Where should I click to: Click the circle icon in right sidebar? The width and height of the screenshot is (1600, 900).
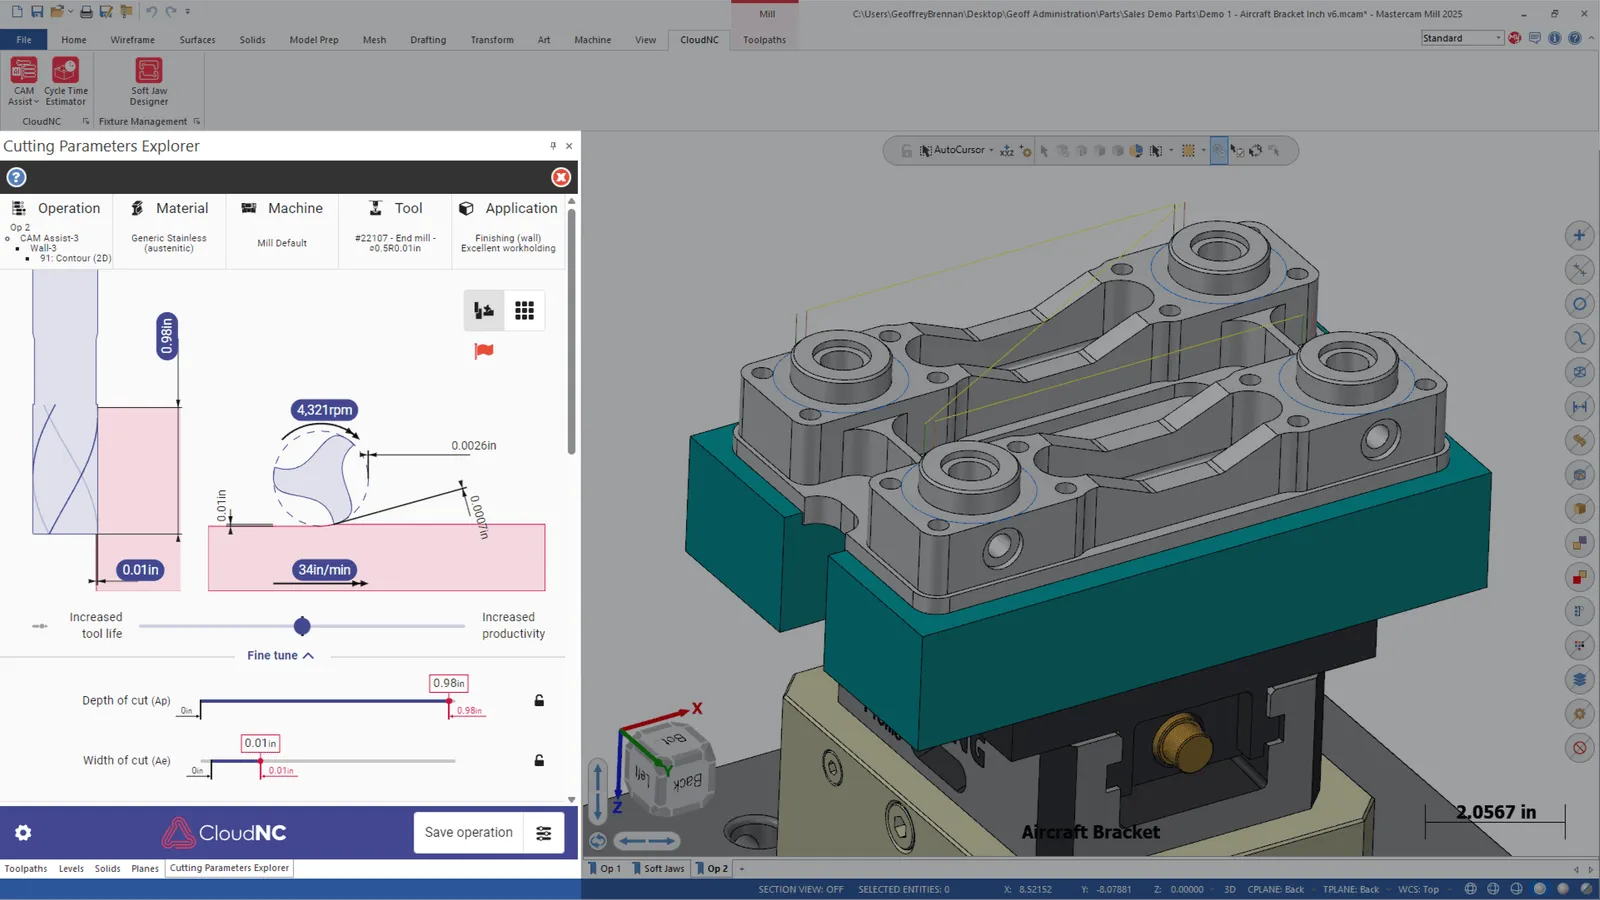click(x=1579, y=304)
